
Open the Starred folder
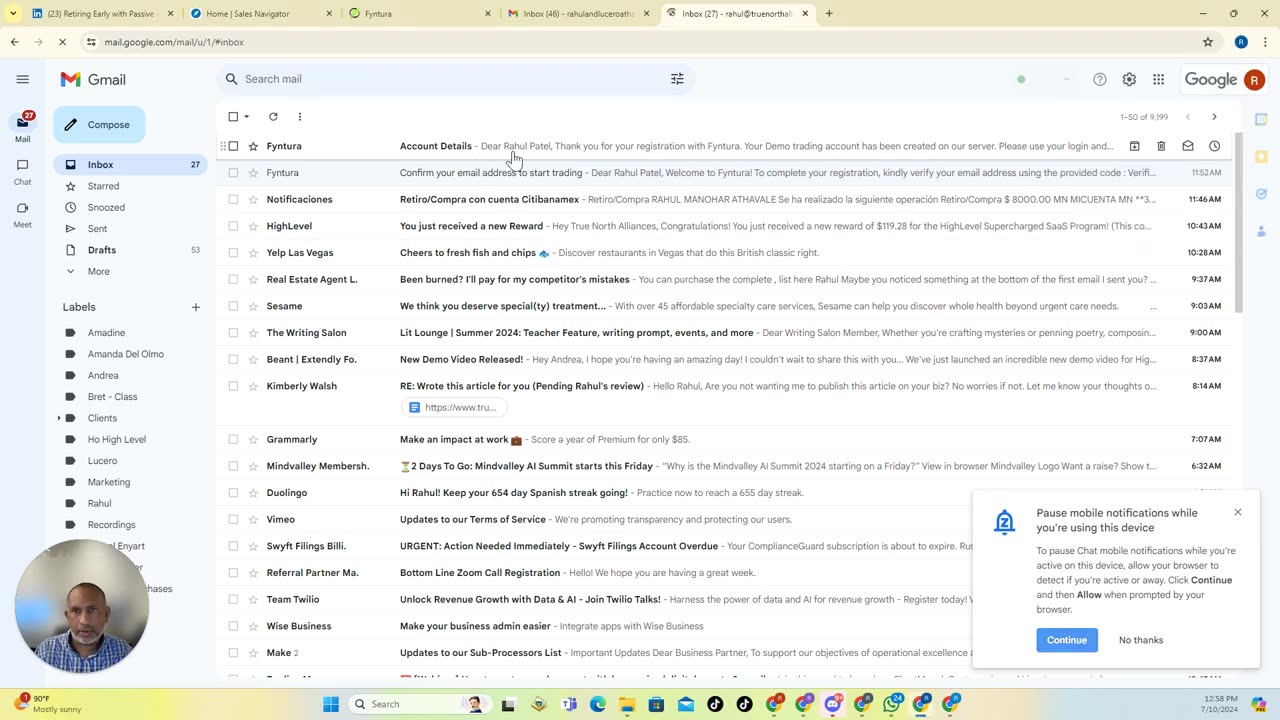click(x=131, y=186)
